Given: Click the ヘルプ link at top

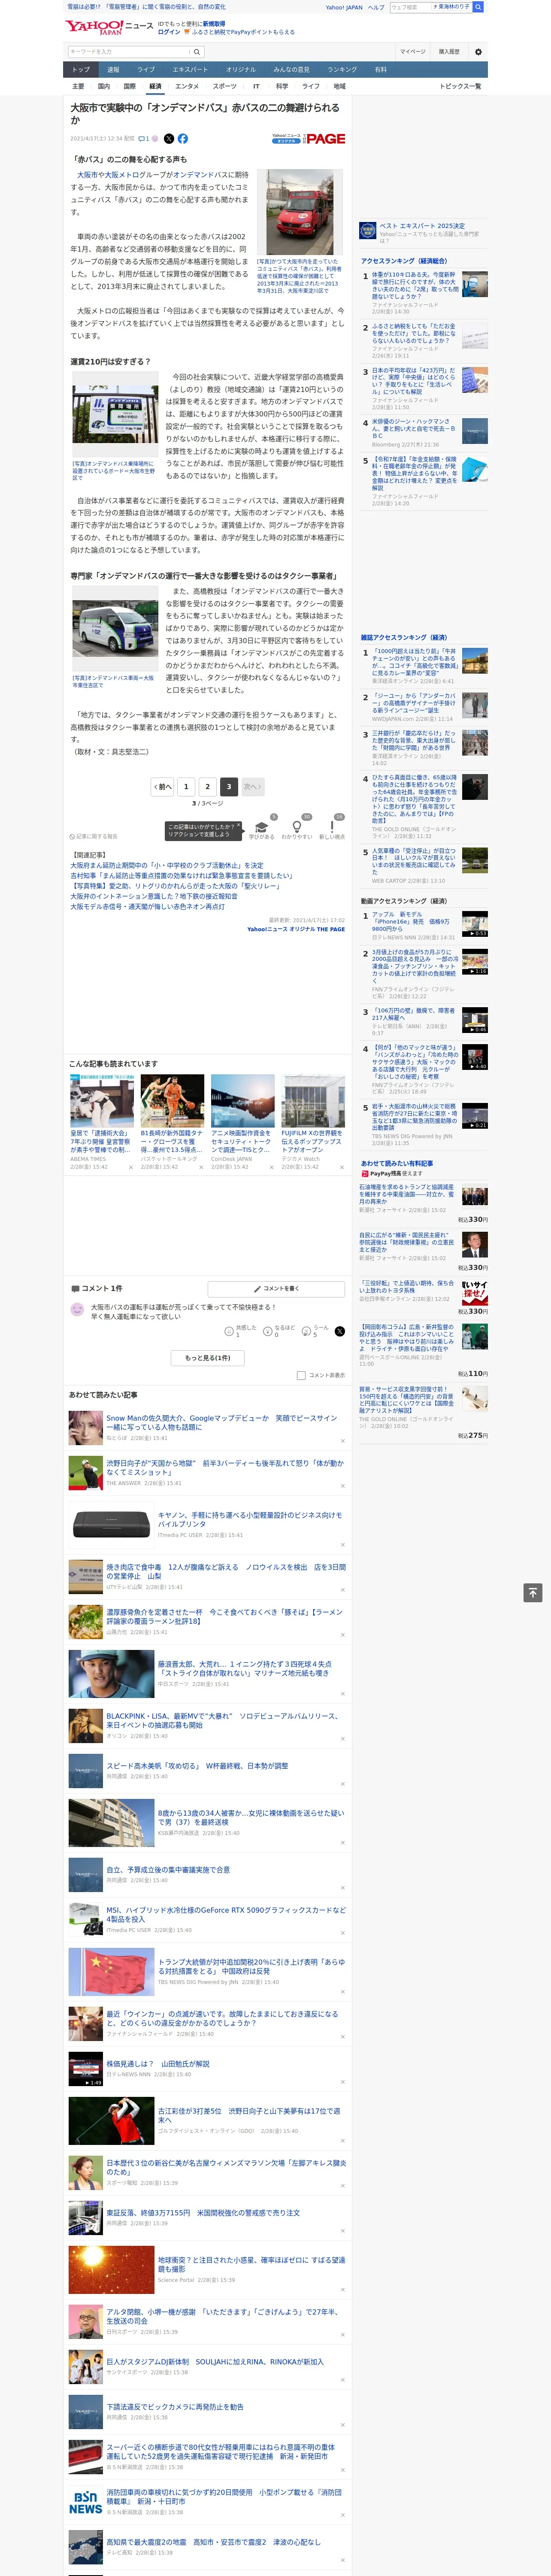Looking at the screenshot, I should pyautogui.click(x=376, y=7).
